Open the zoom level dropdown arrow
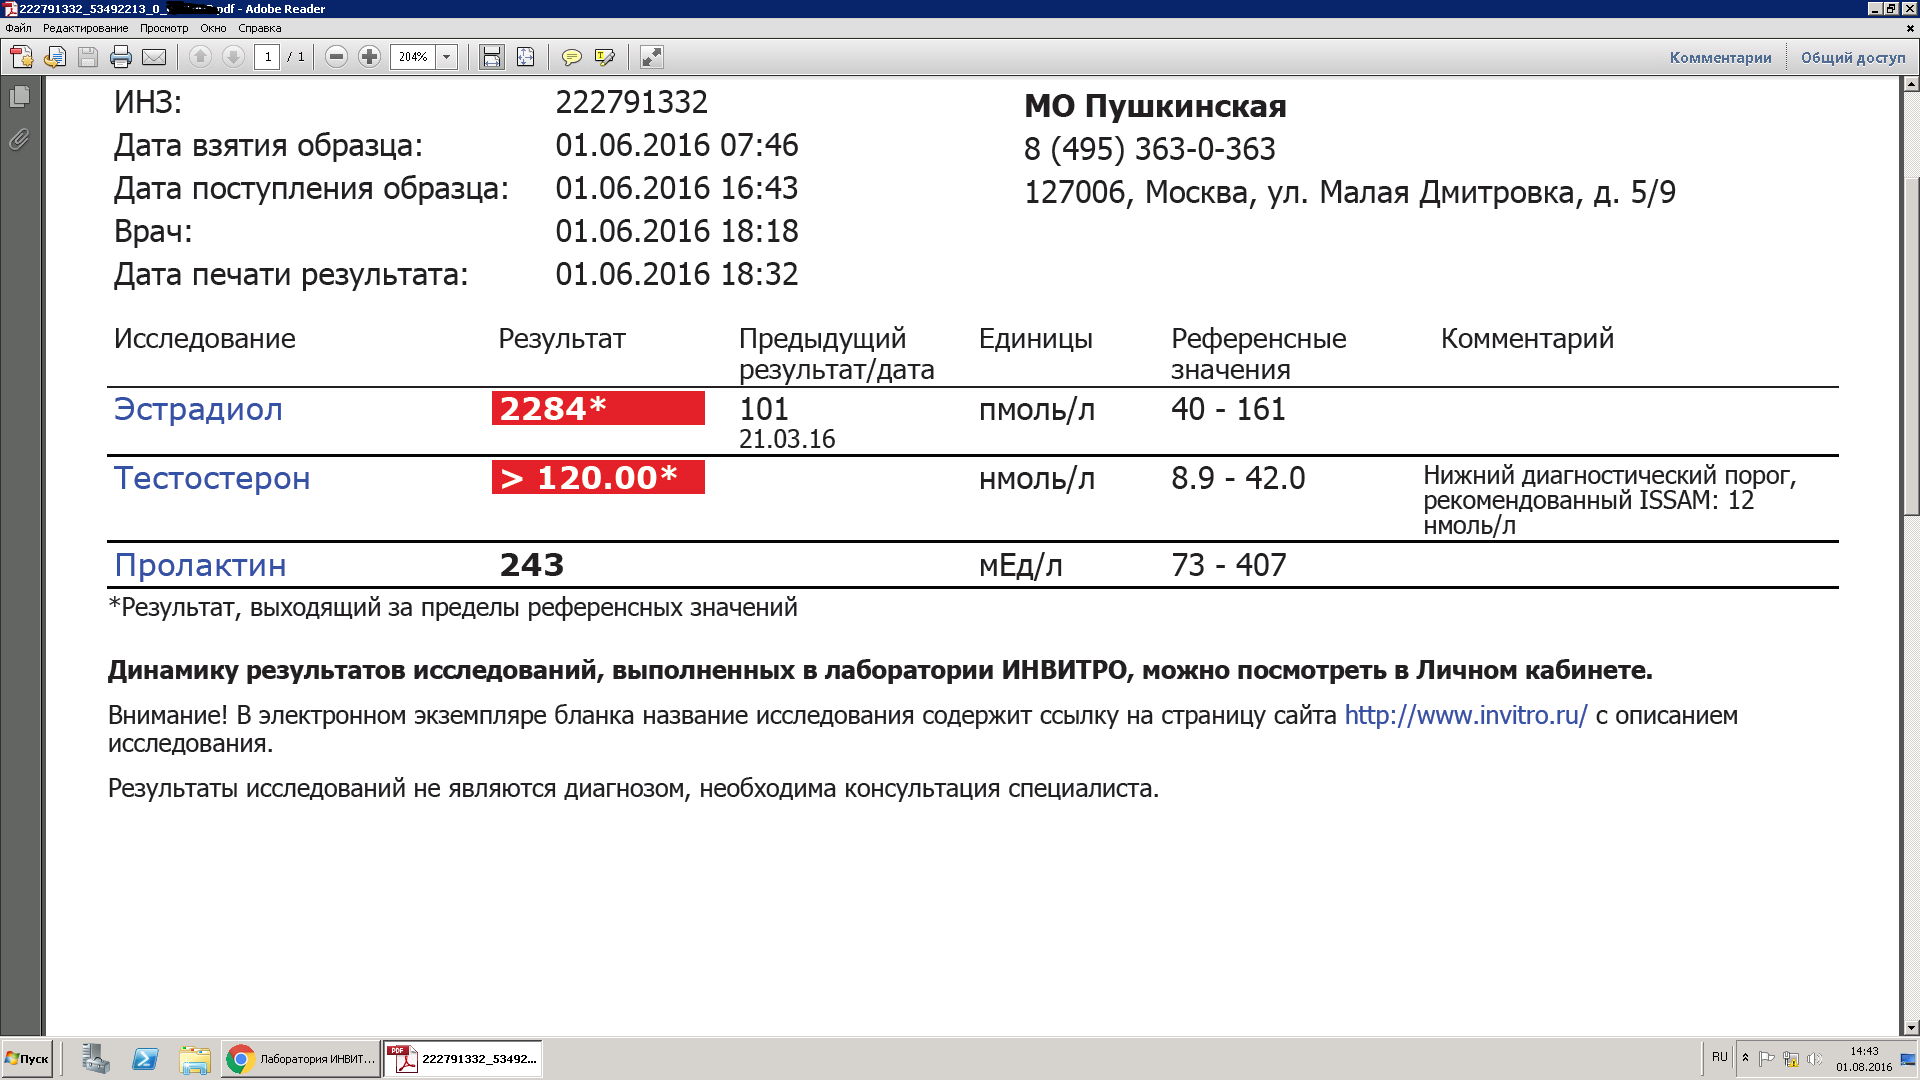Image resolution: width=1920 pixels, height=1080 pixels. coord(447,57)
